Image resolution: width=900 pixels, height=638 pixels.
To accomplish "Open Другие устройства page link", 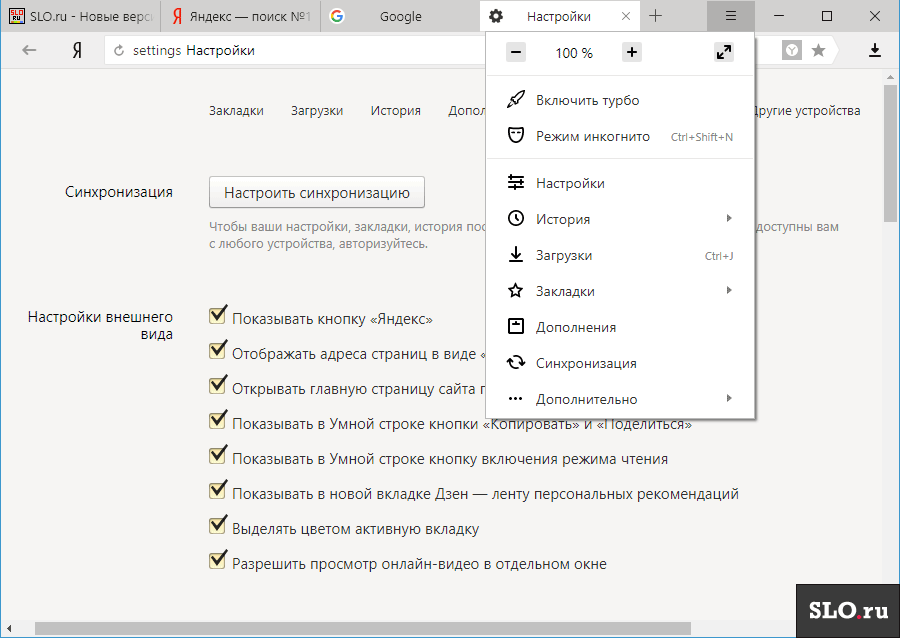I will [808, 111].
